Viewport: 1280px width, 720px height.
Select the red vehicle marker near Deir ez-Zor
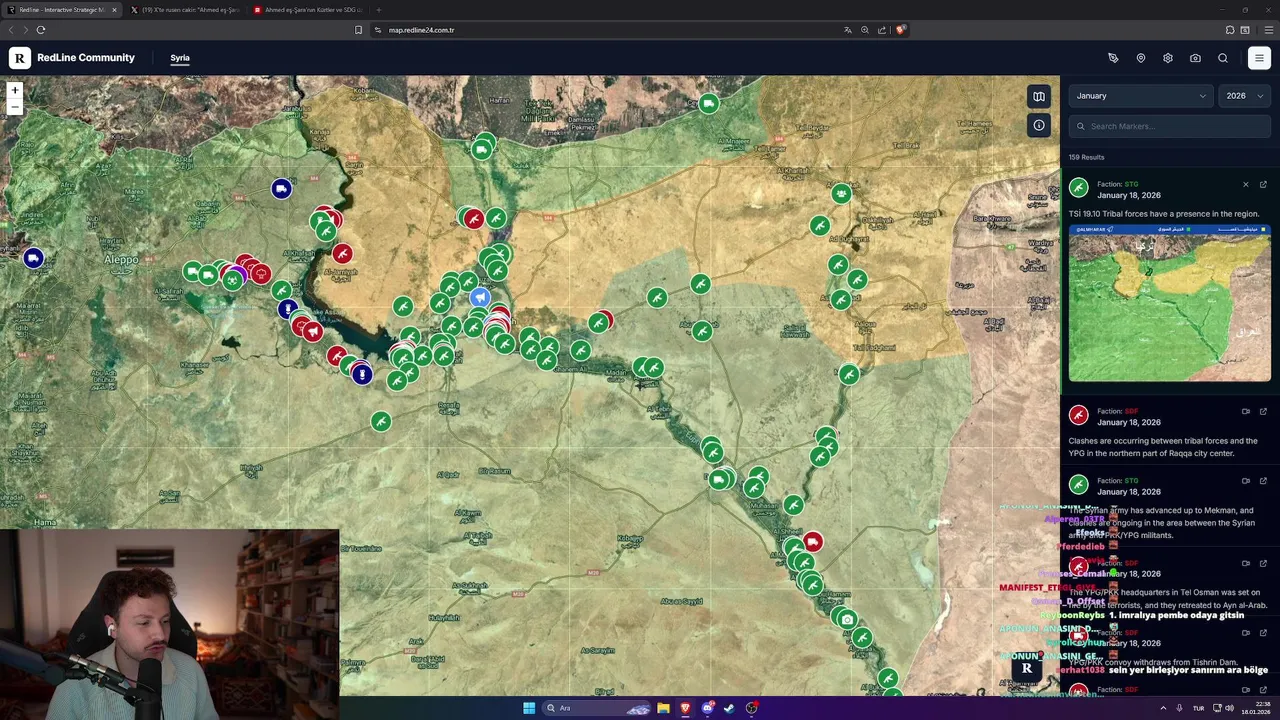[x=812, y=542]
